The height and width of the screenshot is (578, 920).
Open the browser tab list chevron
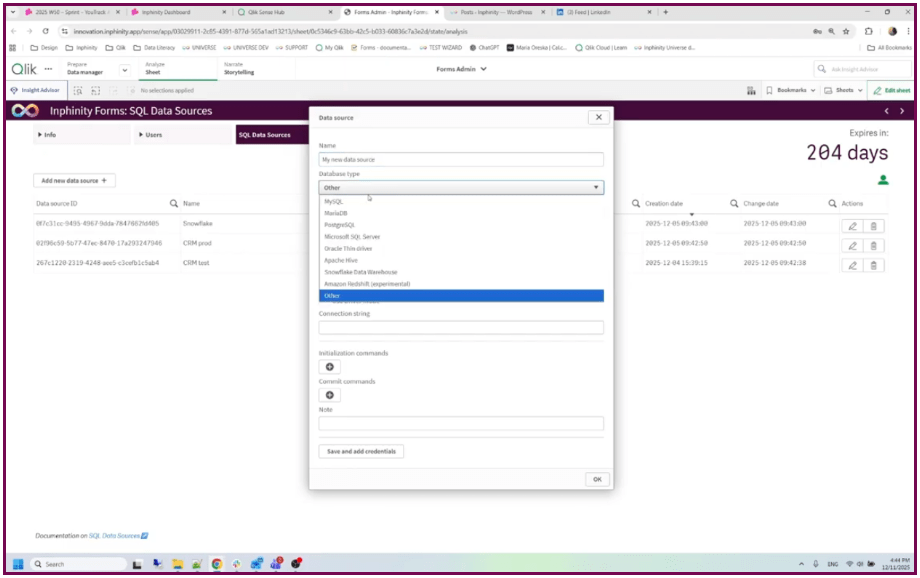click(x=13, y=12)
